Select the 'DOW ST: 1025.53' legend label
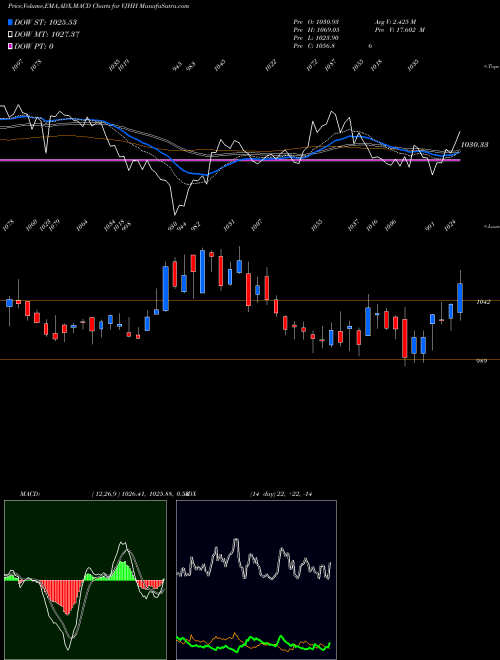The image size is (500, 660). coord(45,22)
